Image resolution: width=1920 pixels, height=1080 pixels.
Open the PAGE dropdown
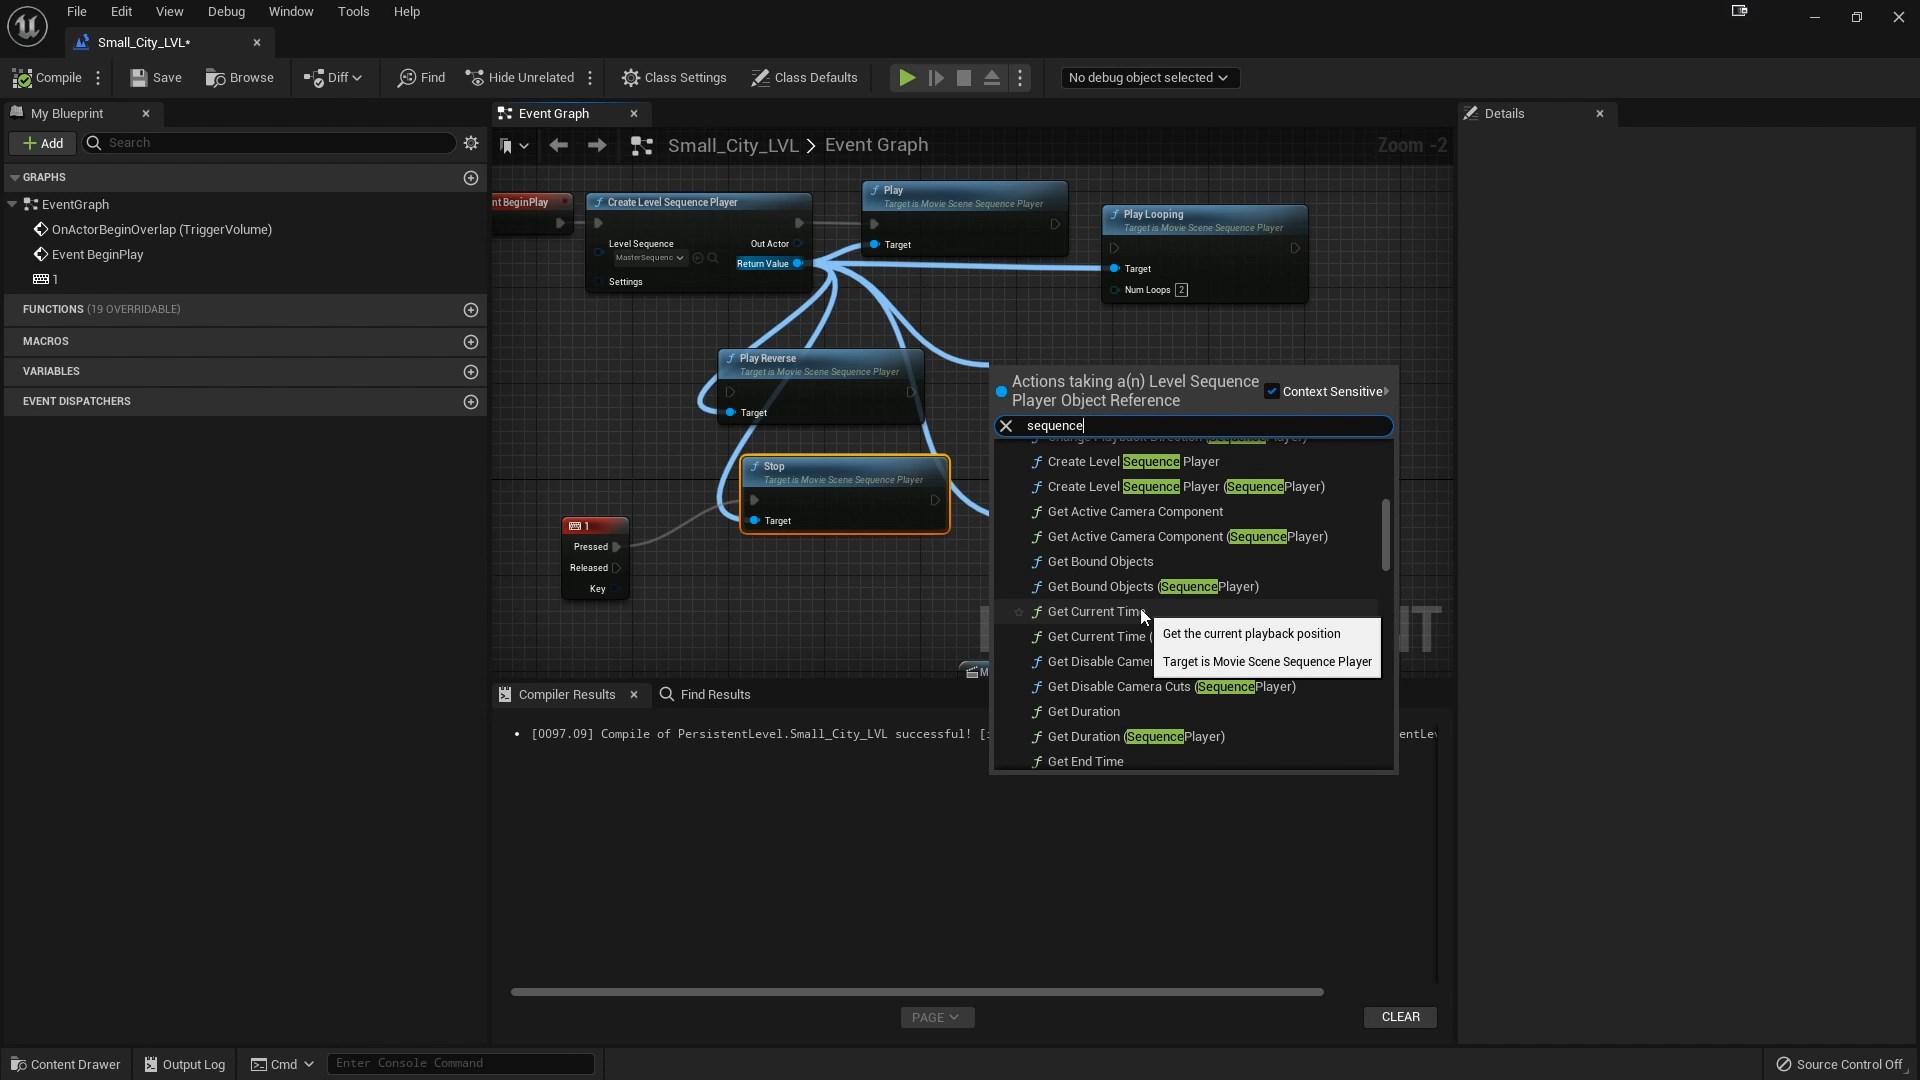937,1017
